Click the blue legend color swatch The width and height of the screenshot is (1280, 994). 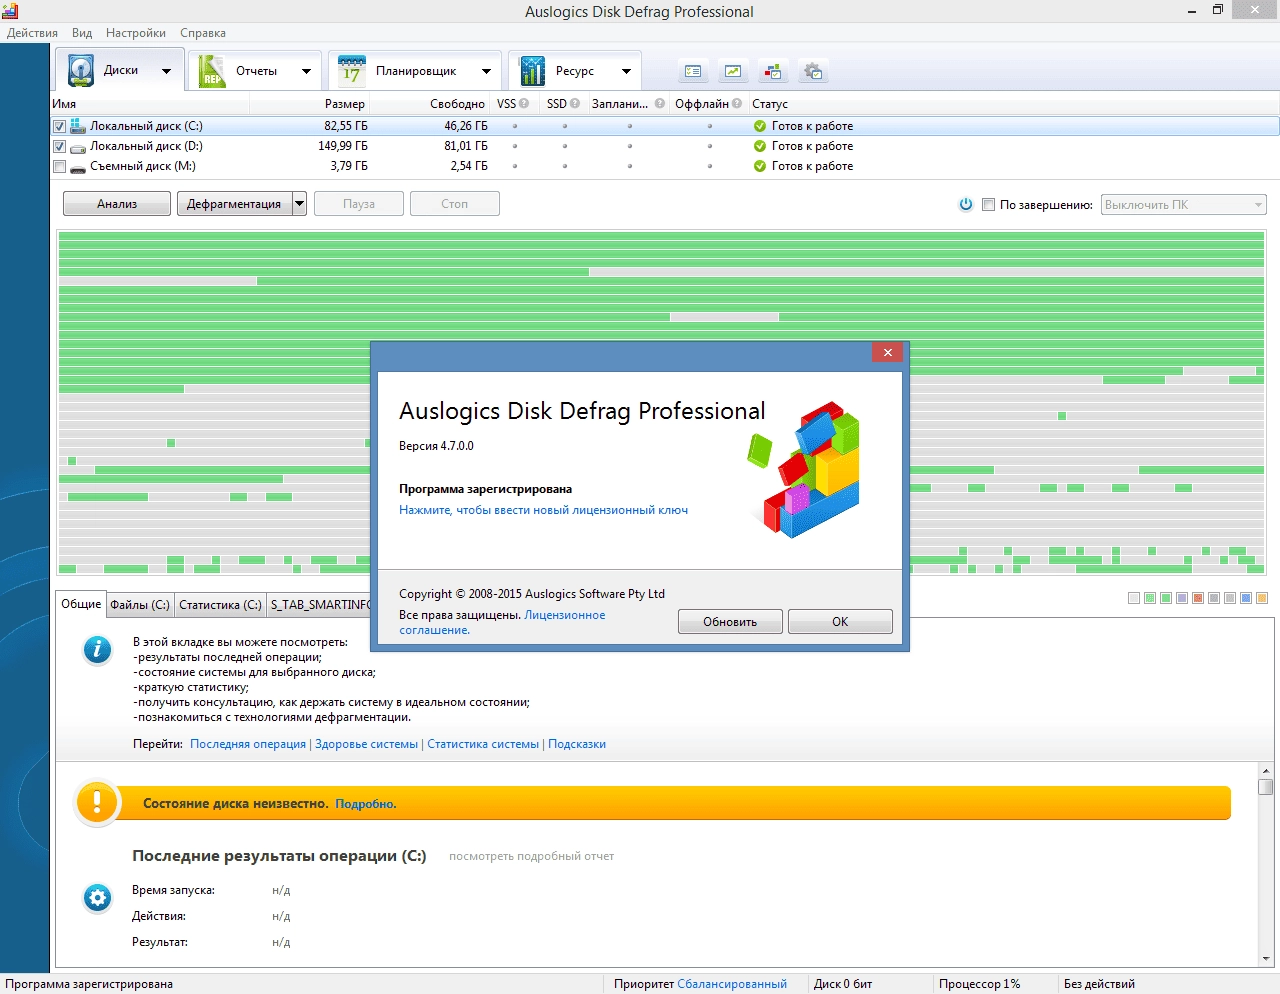pos(1246,598)
